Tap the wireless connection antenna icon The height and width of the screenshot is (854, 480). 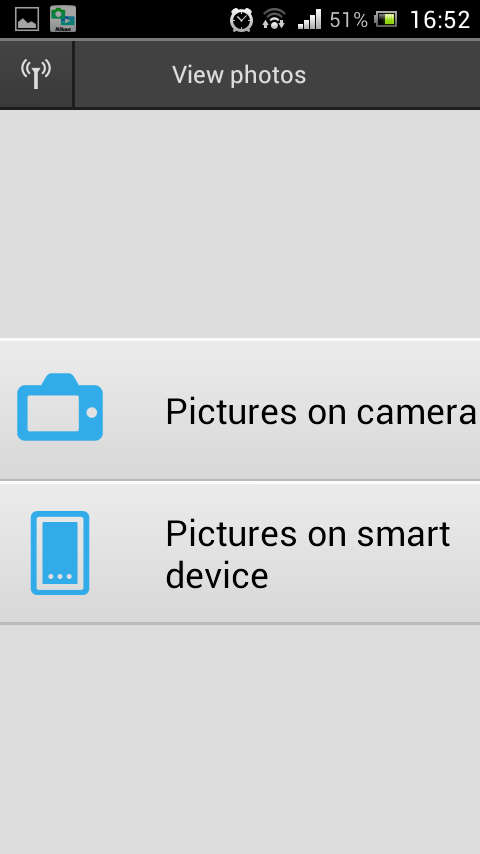pyautogui.click(x=36, y=74)
